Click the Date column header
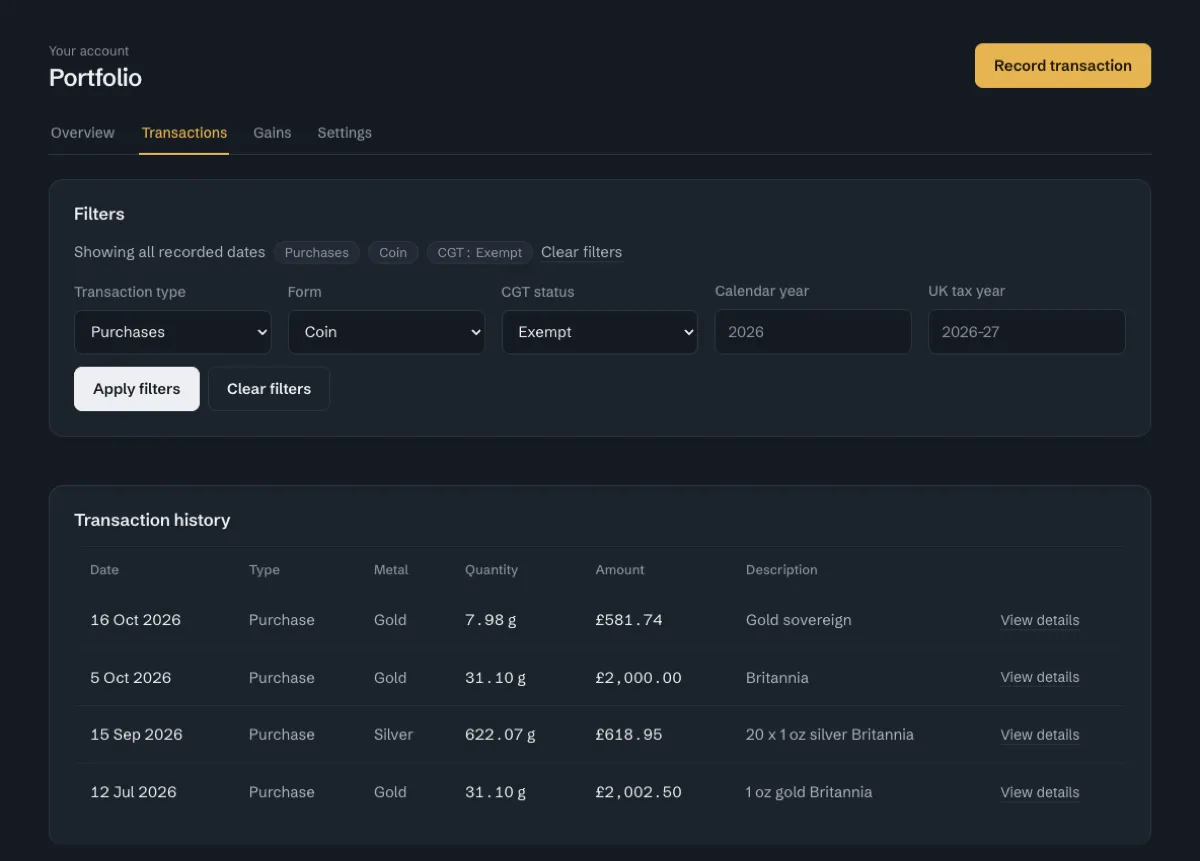 [x=104, y=570]
